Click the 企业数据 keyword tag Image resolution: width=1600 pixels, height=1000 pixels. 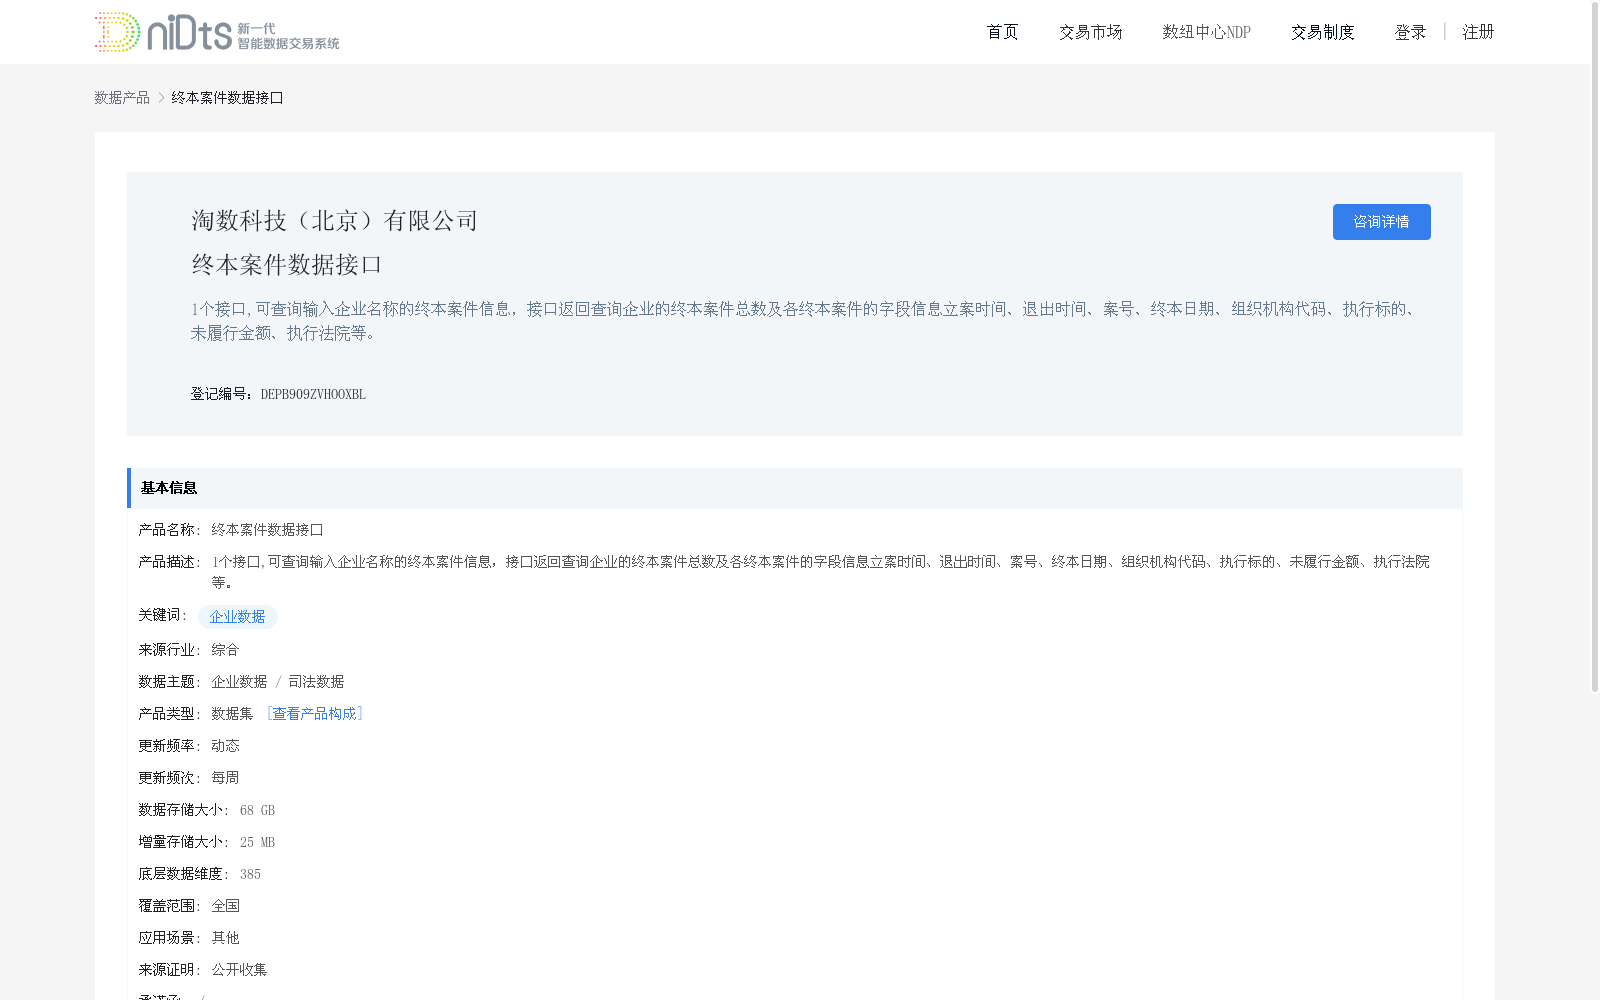[237, 617]
